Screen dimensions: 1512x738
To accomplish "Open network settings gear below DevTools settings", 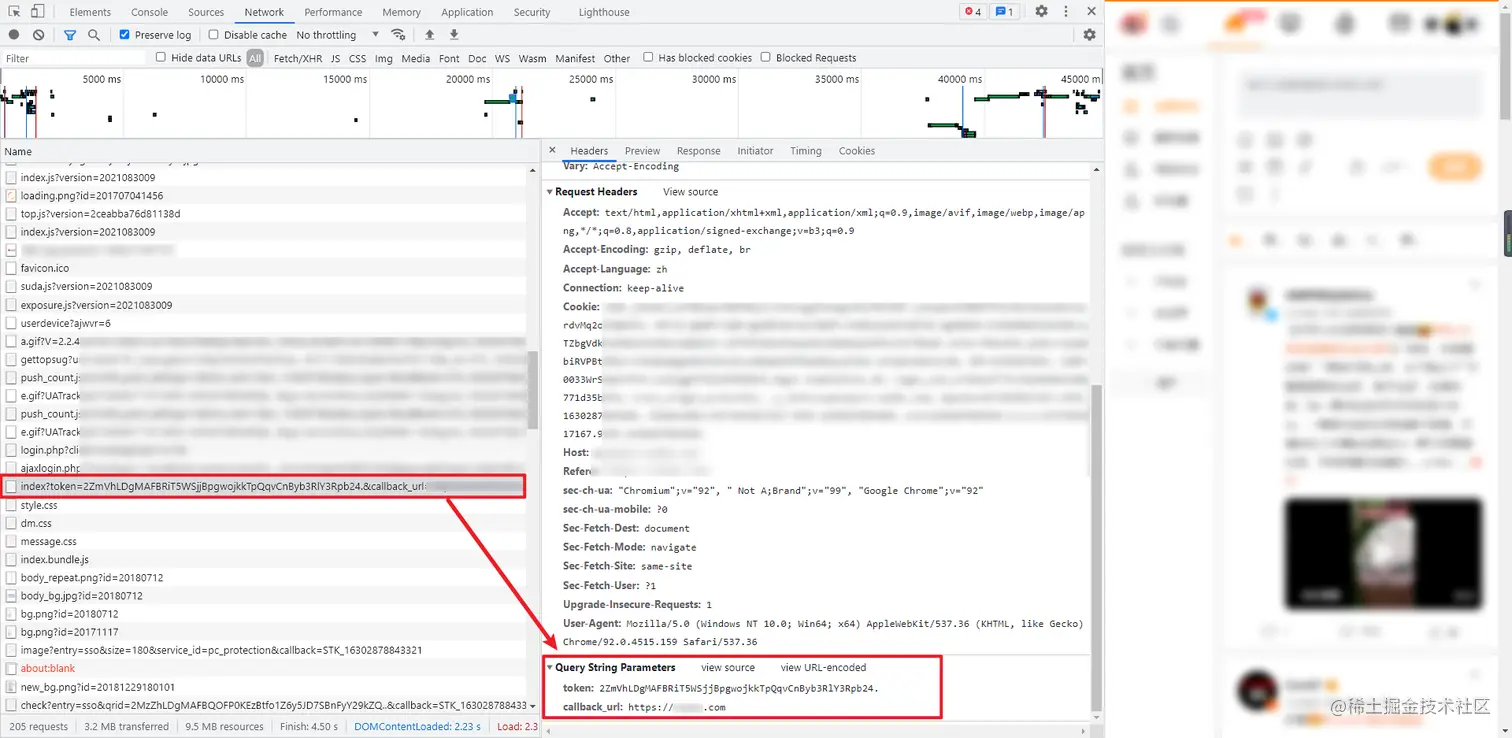I will (1089, 35).
